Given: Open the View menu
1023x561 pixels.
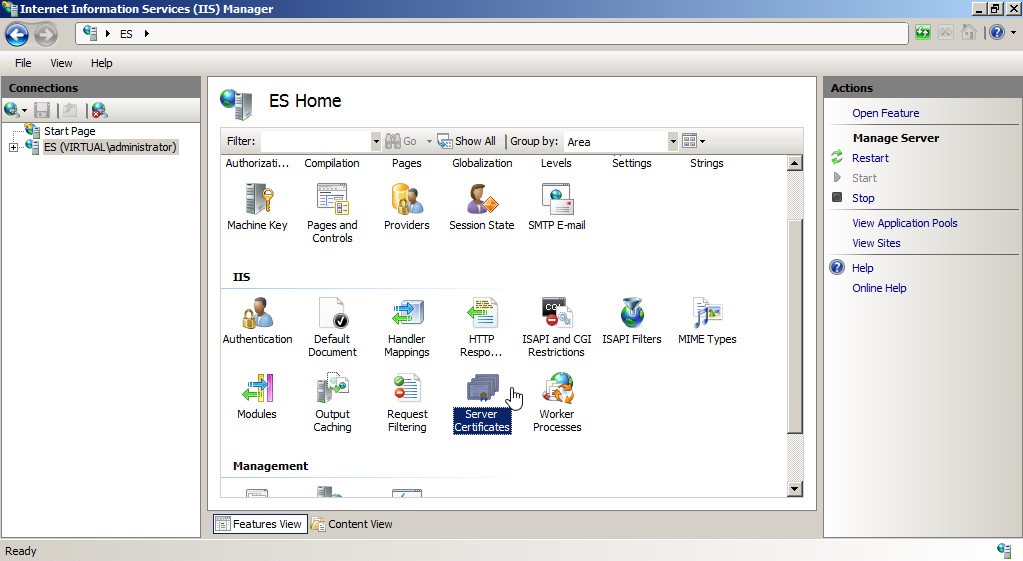Looking at the screenshot, I should pyautogui.click(x=61, y=63).
